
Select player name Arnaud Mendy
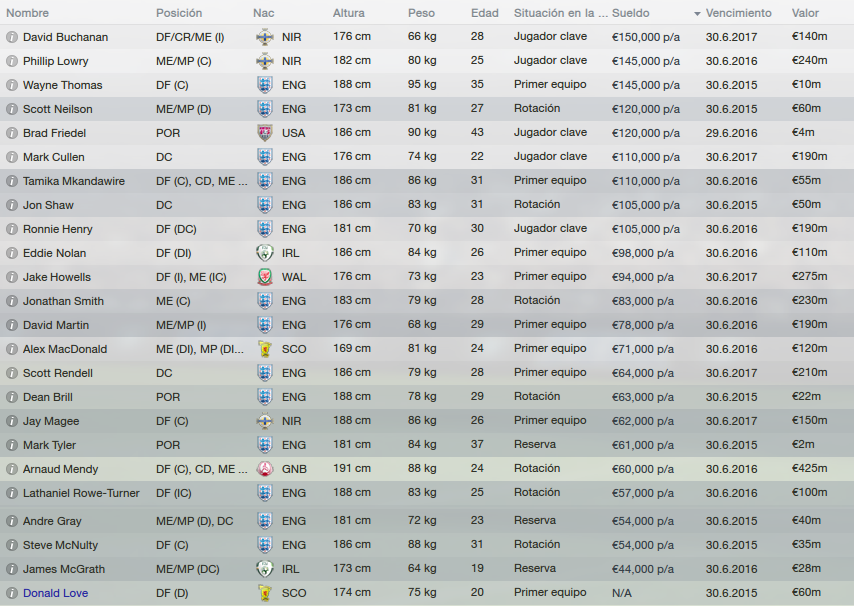click(60, 469)
